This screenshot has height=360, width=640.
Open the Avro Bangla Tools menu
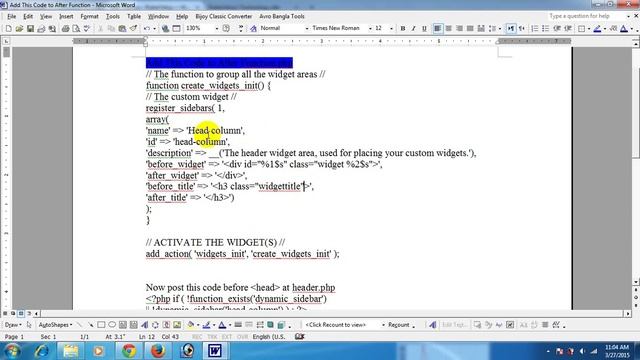pos(282,16)
